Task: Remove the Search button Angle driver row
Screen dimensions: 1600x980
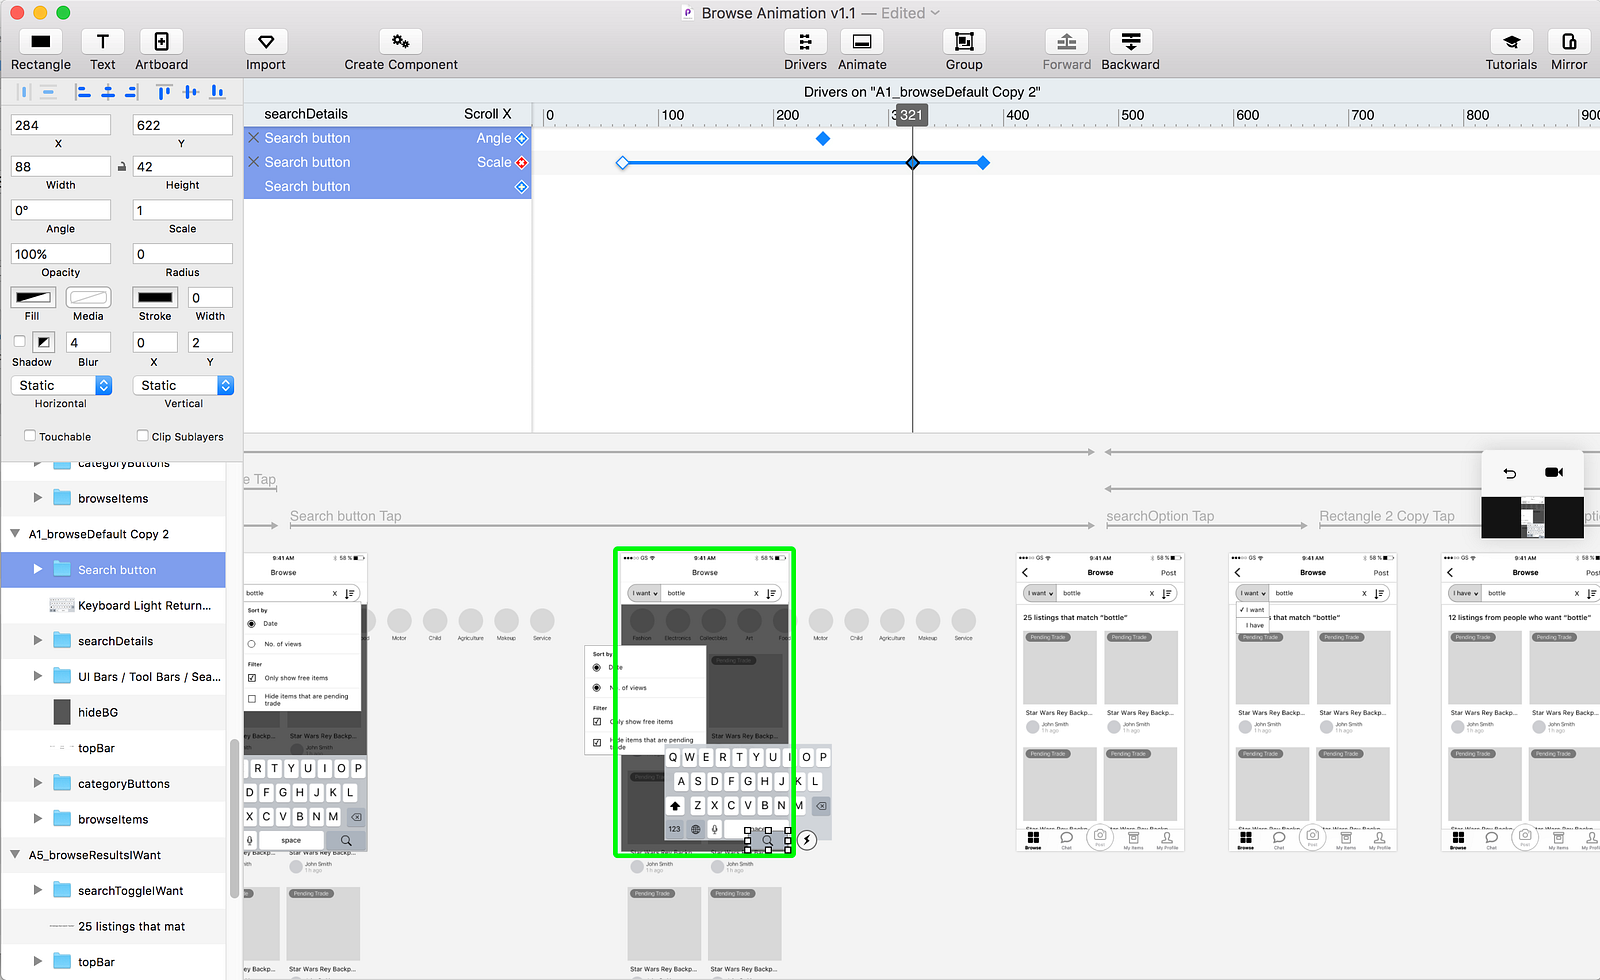Action: (x=254, y=138)
